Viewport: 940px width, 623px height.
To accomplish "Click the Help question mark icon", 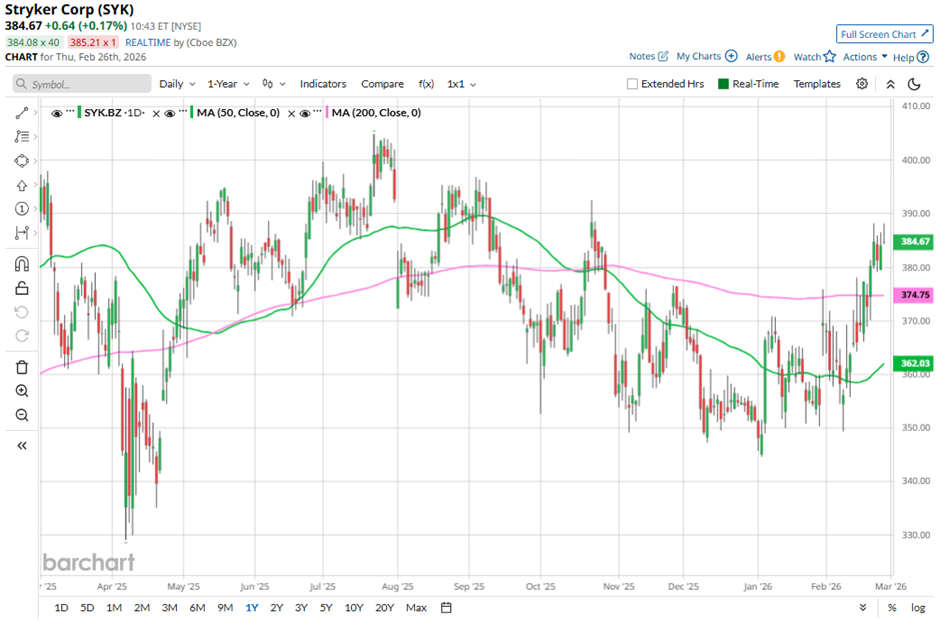I will click(923, 57).
